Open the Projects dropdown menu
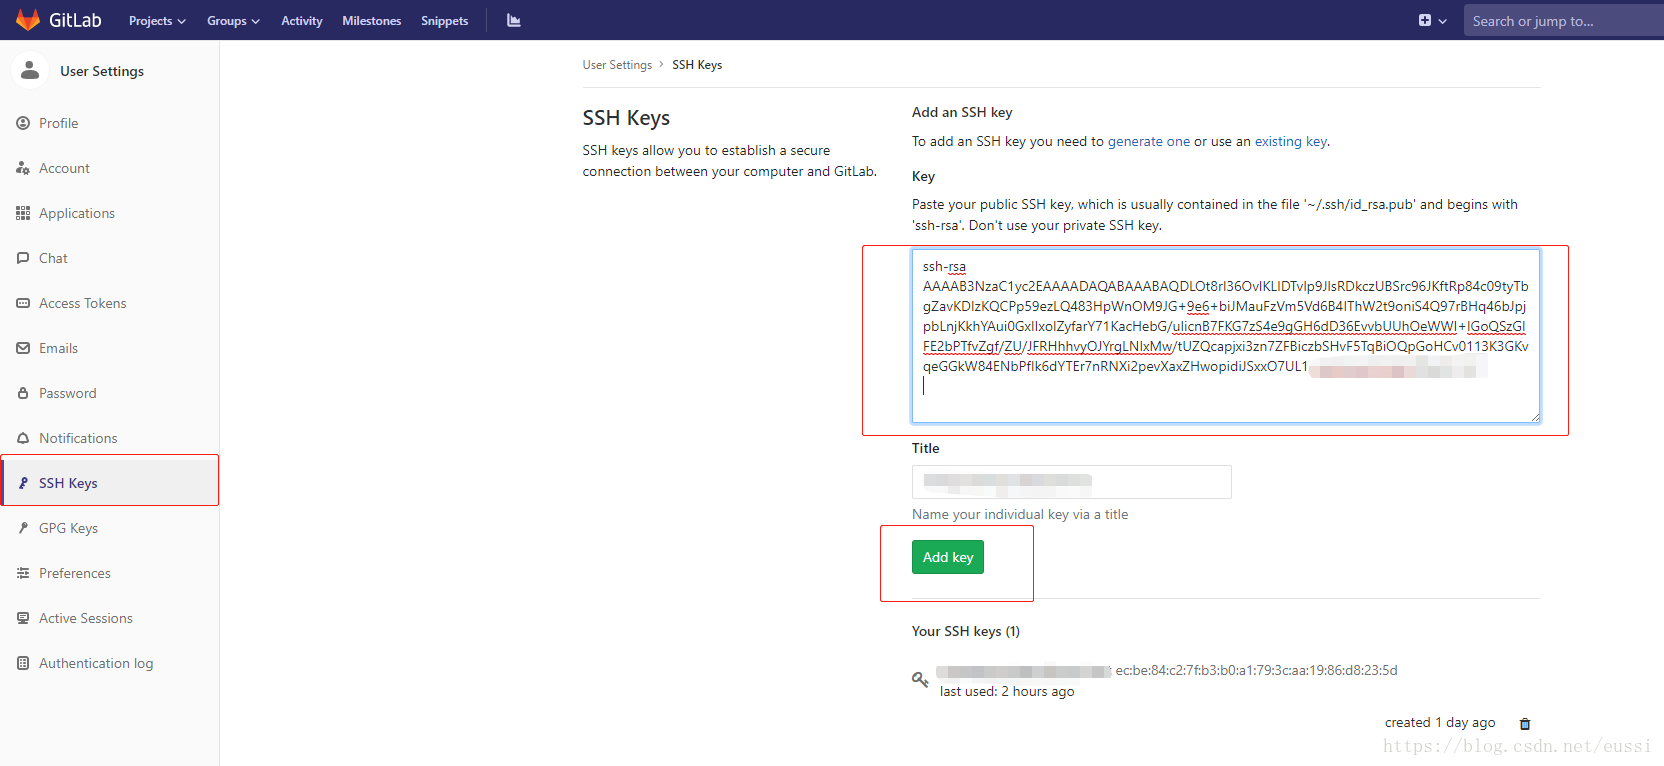 coord(157,21)
